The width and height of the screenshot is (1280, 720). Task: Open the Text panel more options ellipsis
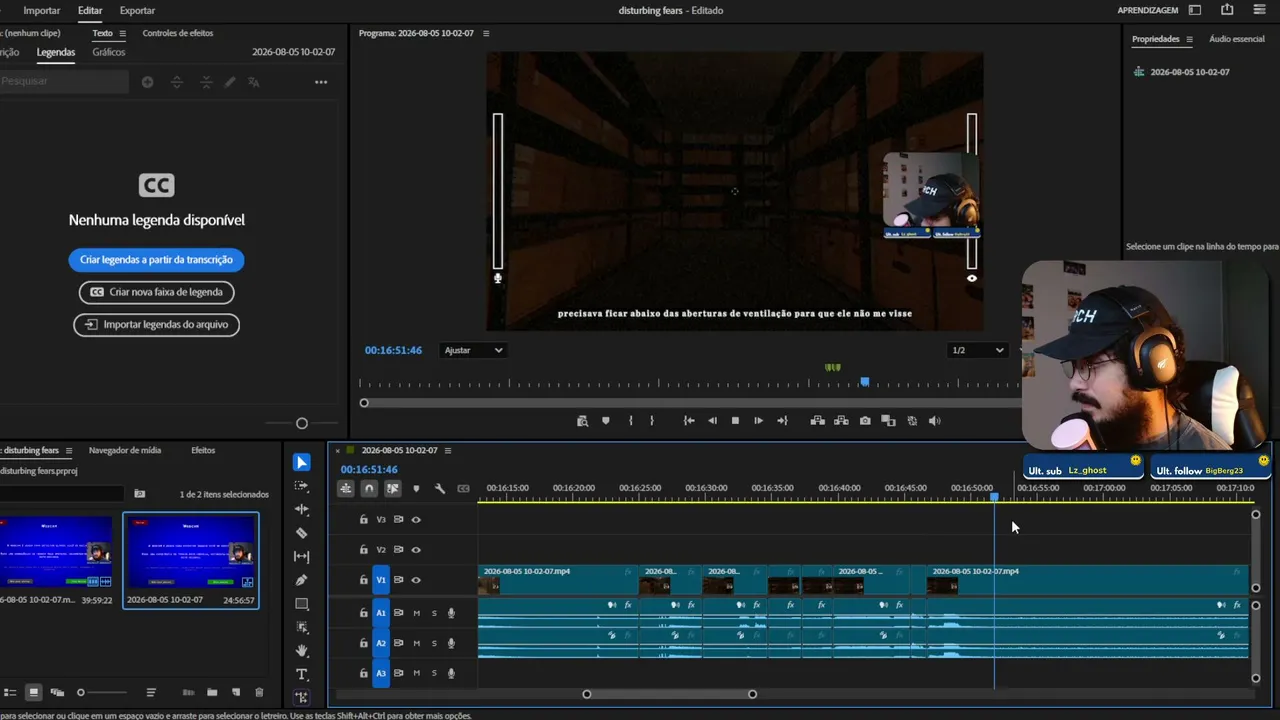[321, 82]
